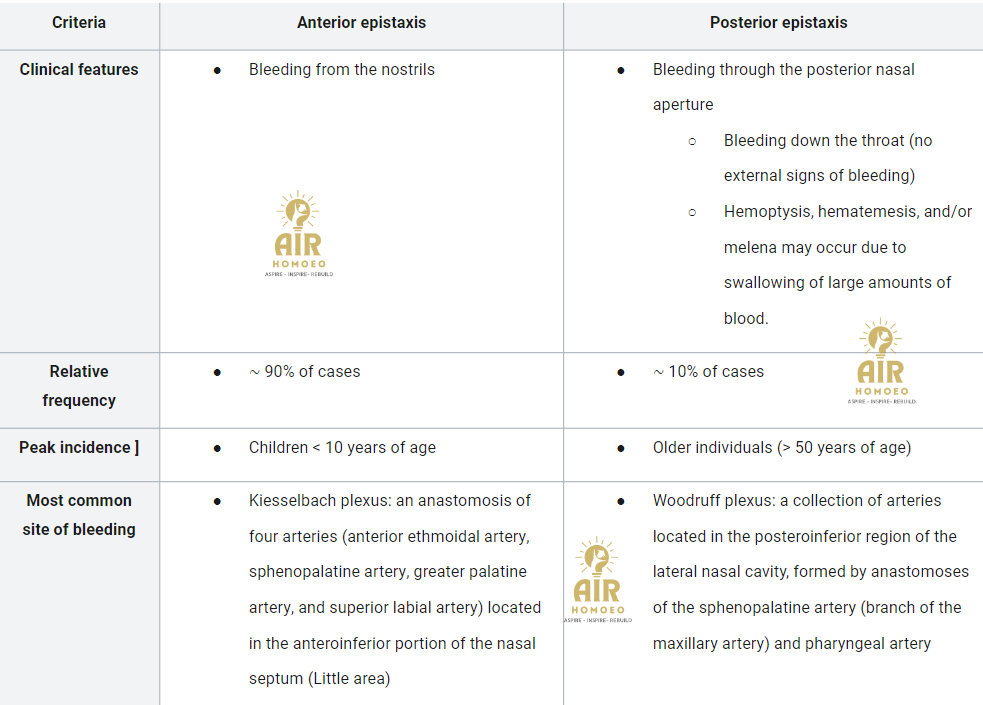This screenshot has width=983, height=705.
Task: Select the Anterior epistaxis column header
Action: 361,23
